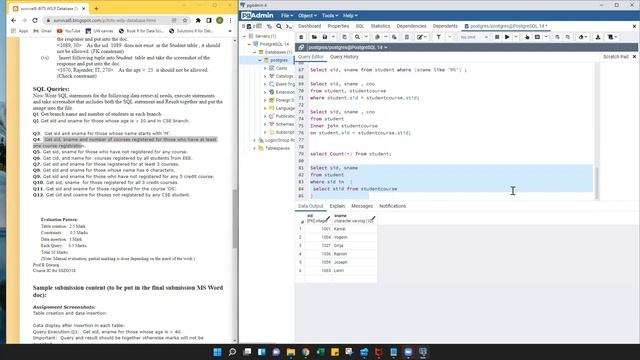Switch to the Messages results tab

click(362, 206)
